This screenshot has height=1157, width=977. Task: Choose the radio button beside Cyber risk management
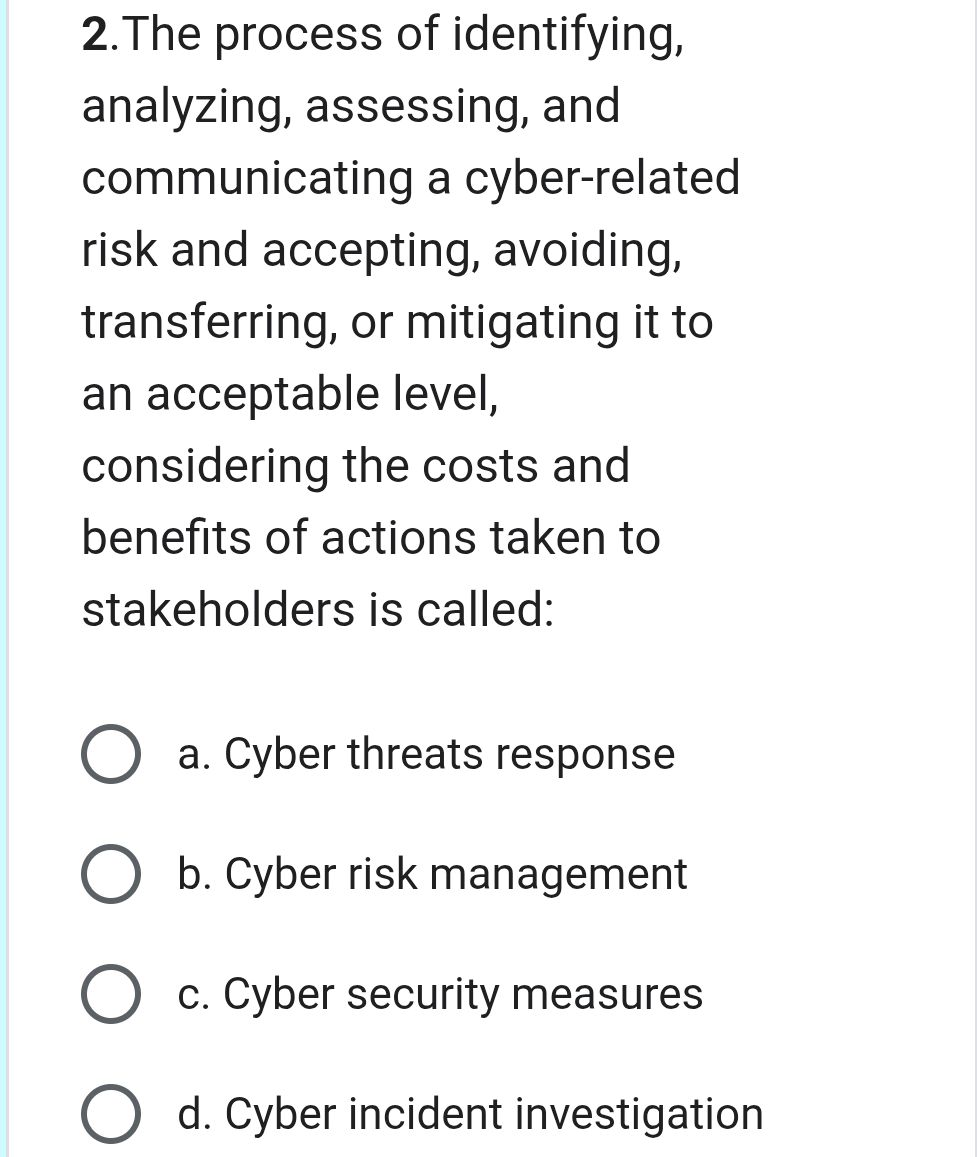[109, 876]
